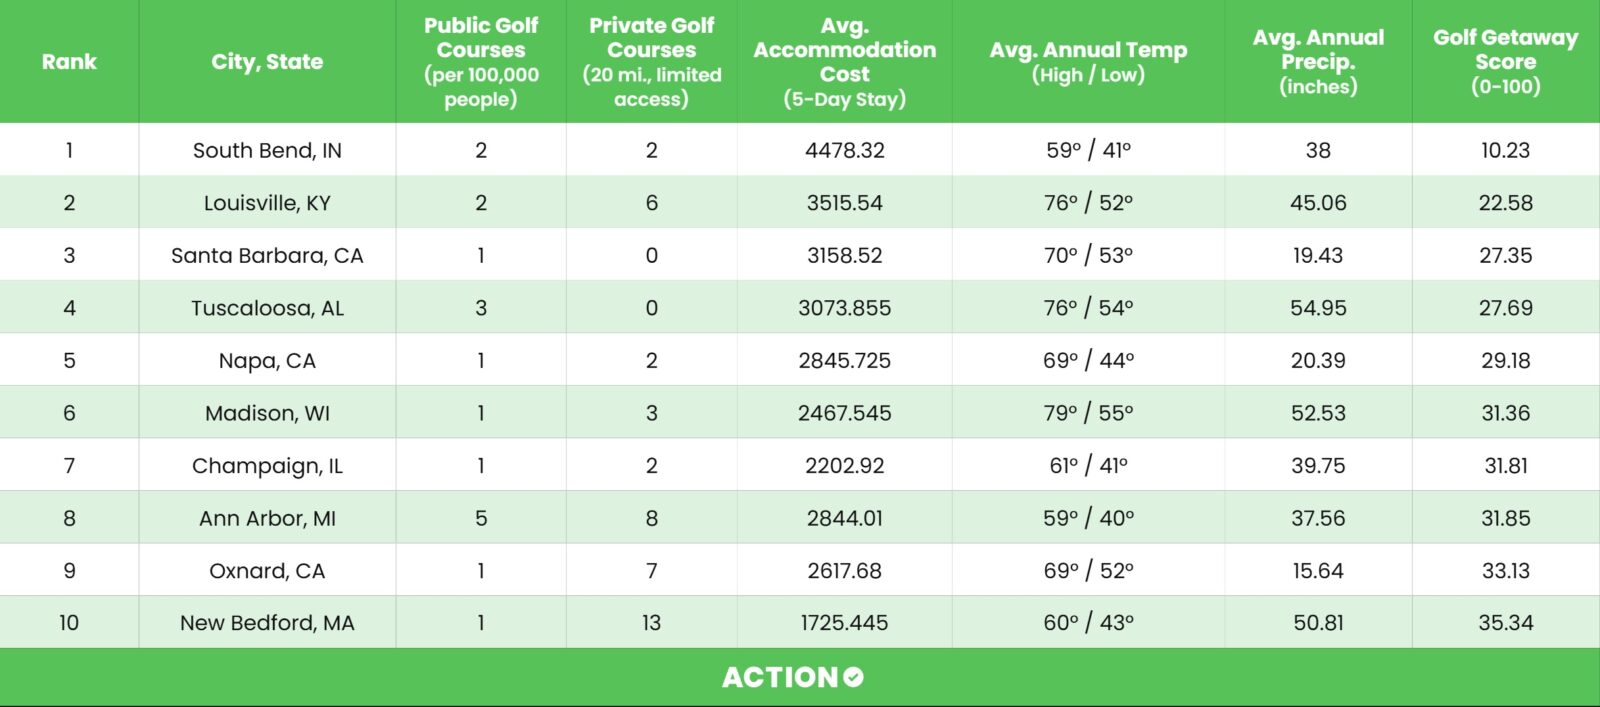The height and width of the screenshot is (707, 1600).
Task: Click the Private Golf Courses header
Action: click(x=651, y=62)
